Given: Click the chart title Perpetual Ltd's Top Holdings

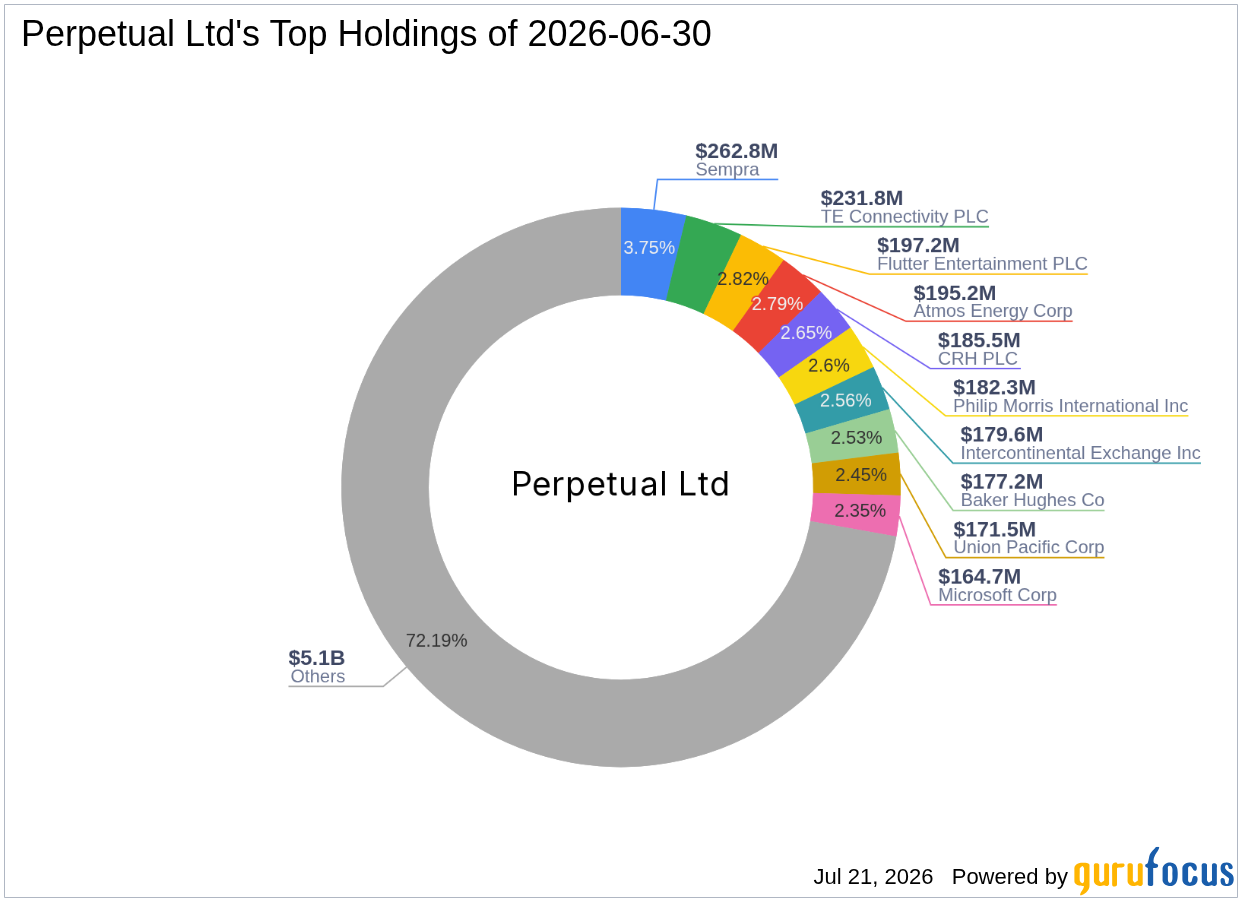Looking at the screenshot, I should click(366, 34).
